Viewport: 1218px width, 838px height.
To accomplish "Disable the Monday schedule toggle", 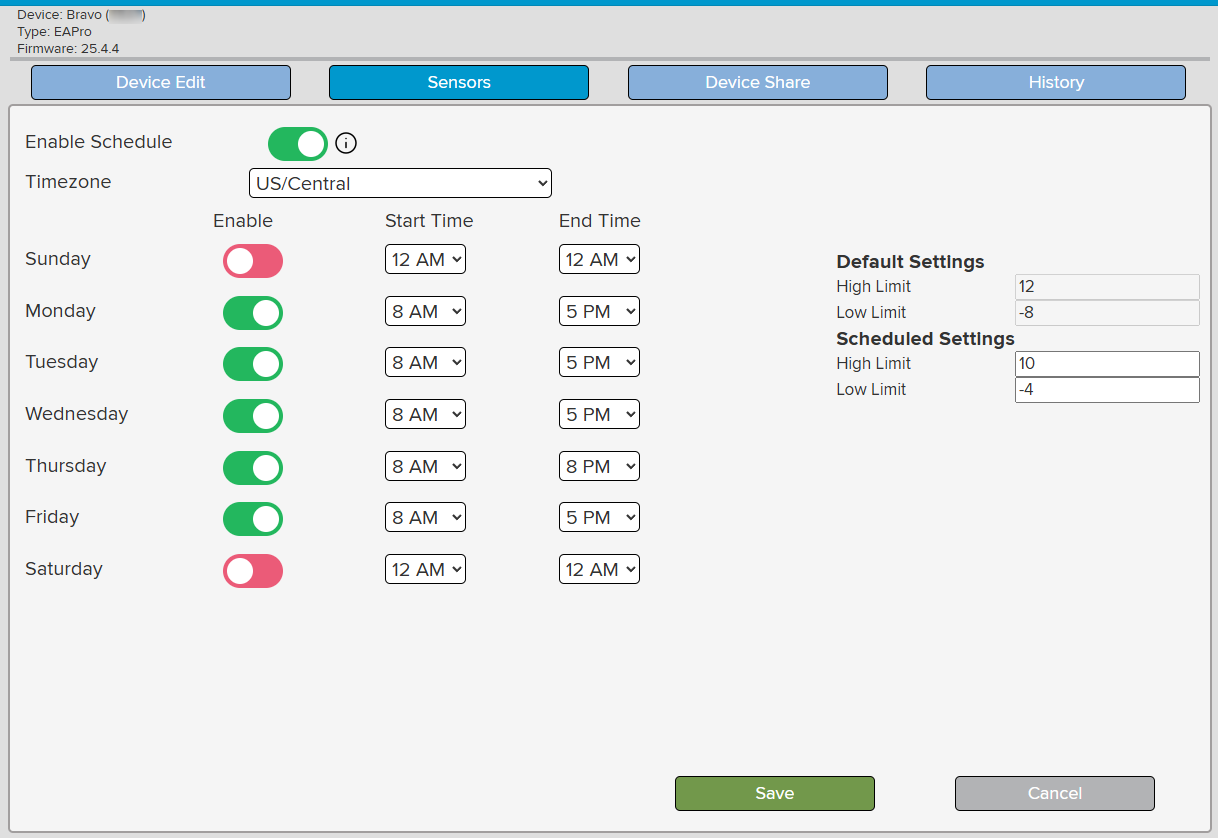I will tap(253, 313).
